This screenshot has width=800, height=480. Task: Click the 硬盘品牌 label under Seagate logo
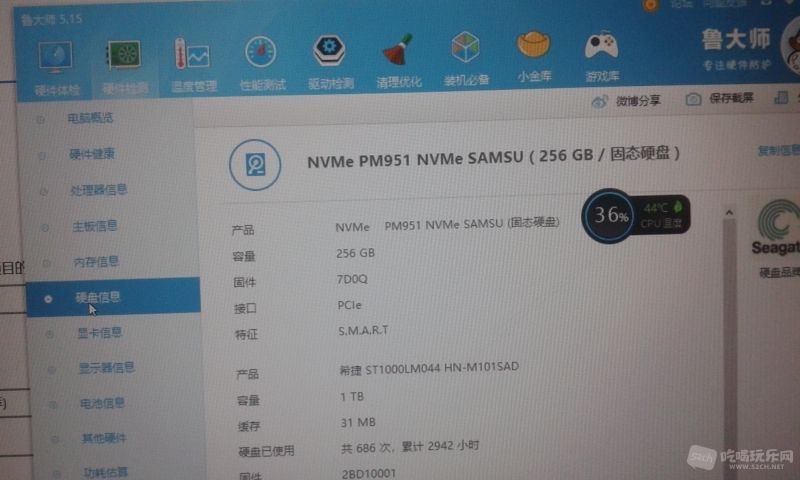coord(780,272)
